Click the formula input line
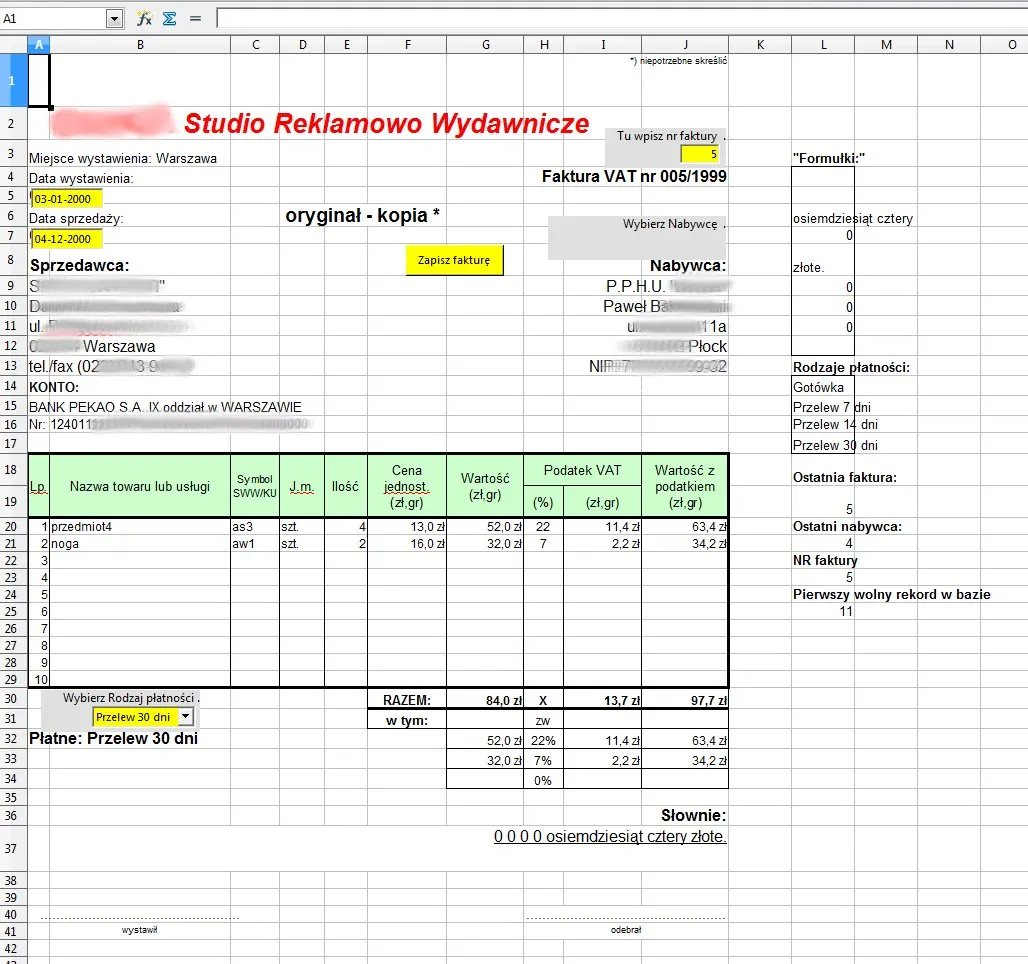This screenshot has width=1028, height=964. click(x=620, y=18)
